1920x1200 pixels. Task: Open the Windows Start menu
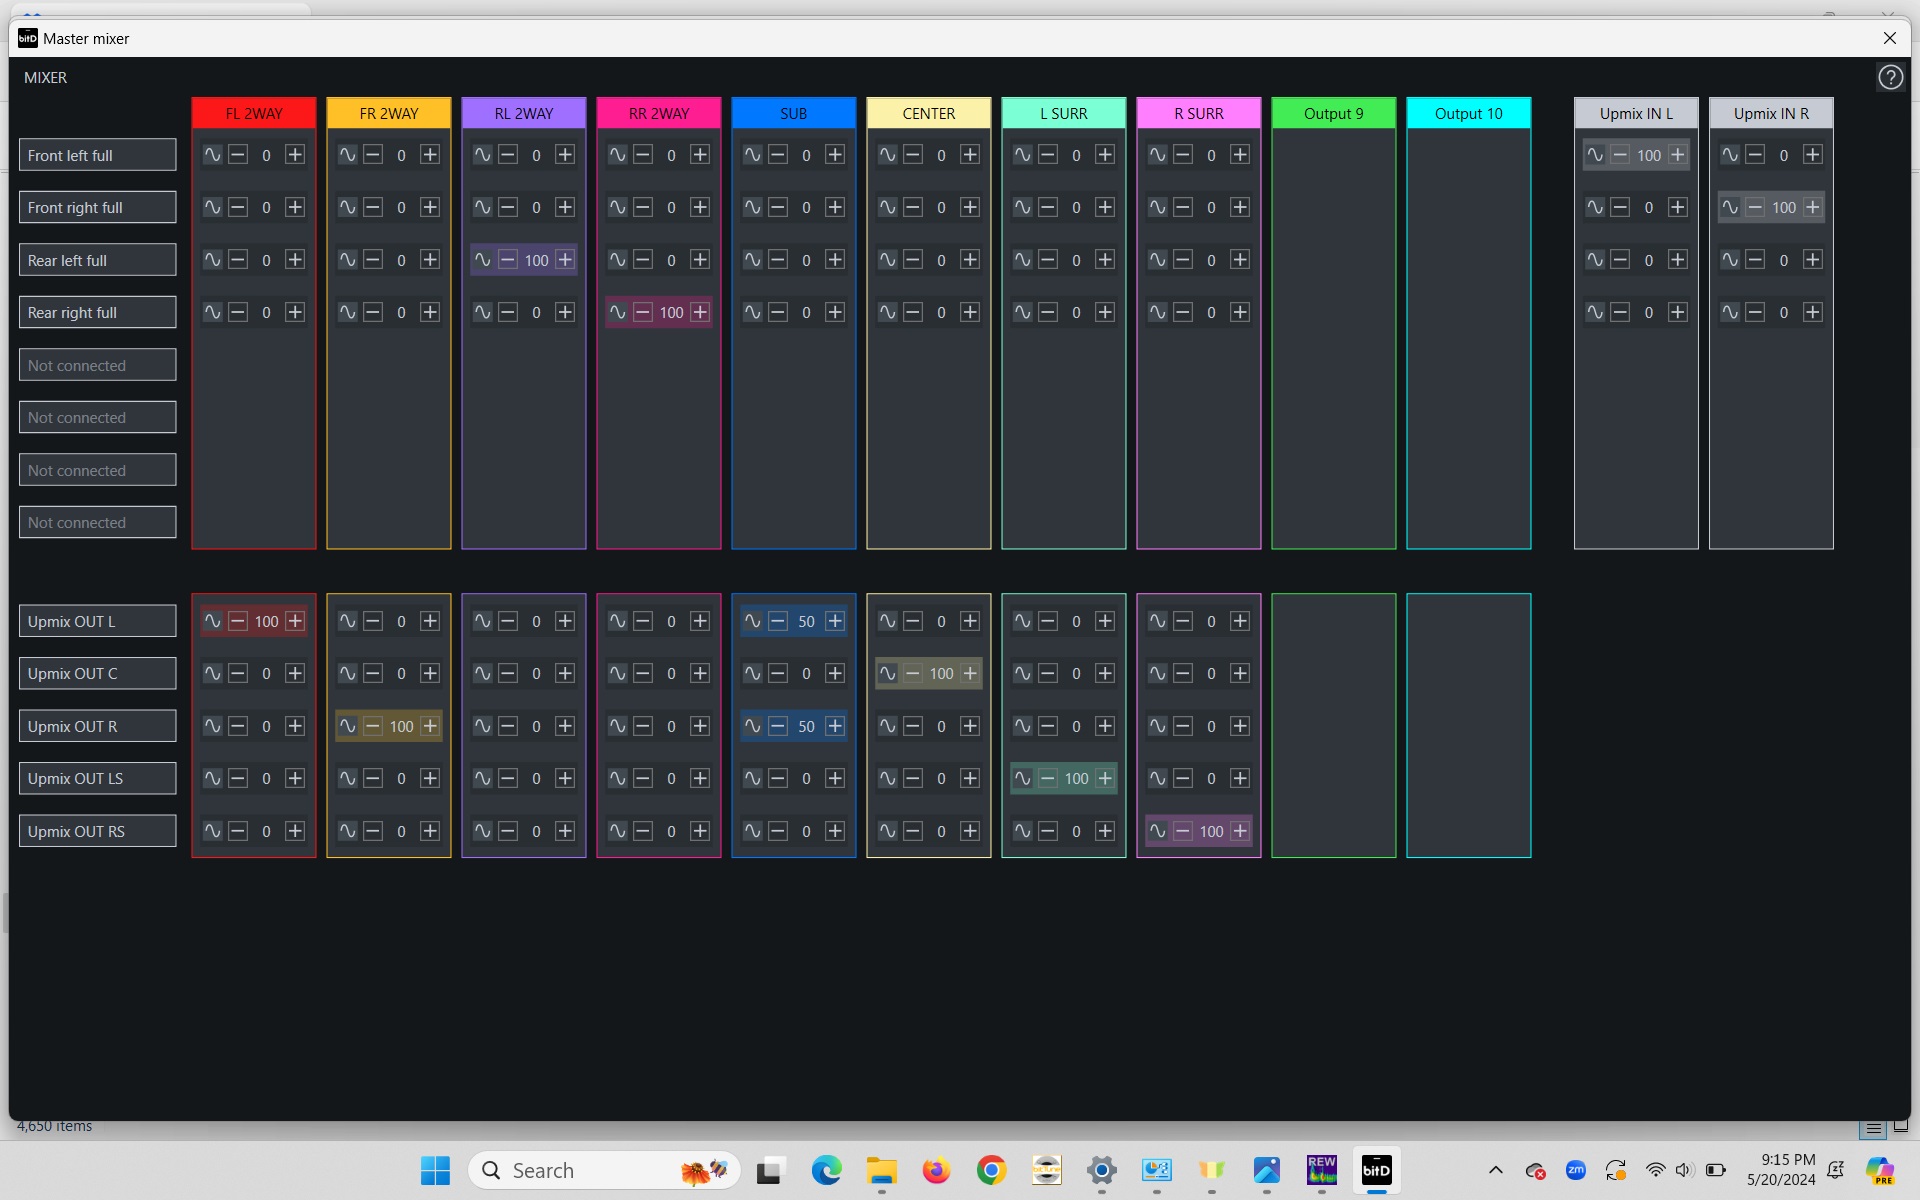tap(435, 1170)
